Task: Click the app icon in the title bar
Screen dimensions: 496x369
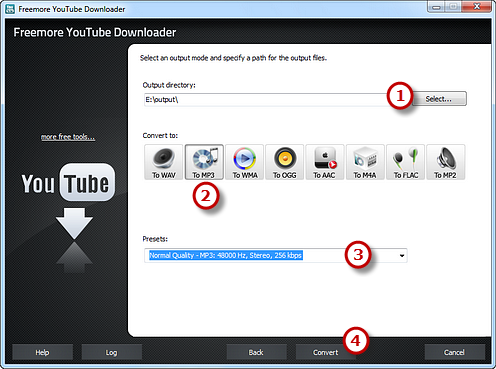Action: click(x=10, y=9)
